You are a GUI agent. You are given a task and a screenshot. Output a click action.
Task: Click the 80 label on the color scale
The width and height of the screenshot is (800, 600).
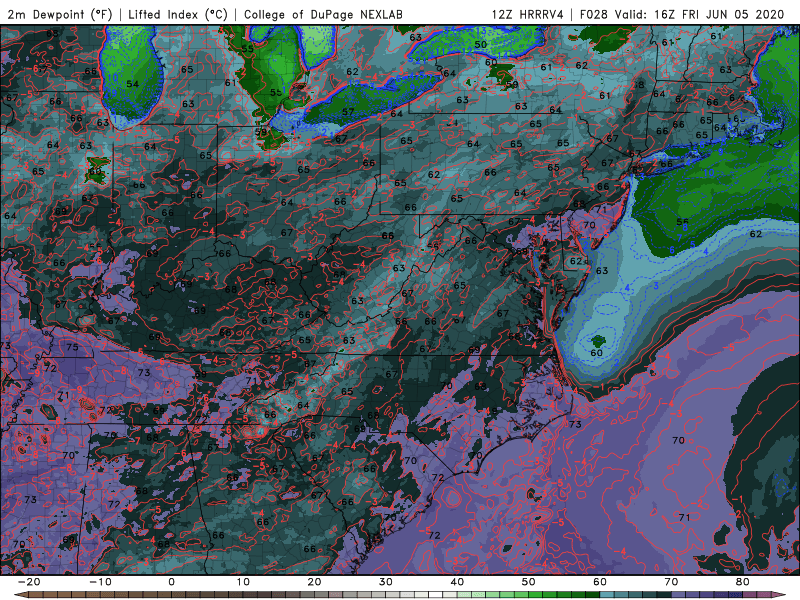tap(743, 582)
